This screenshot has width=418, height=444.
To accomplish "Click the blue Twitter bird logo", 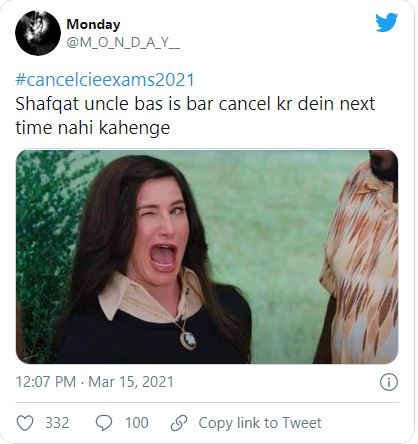I will [387, 22].
